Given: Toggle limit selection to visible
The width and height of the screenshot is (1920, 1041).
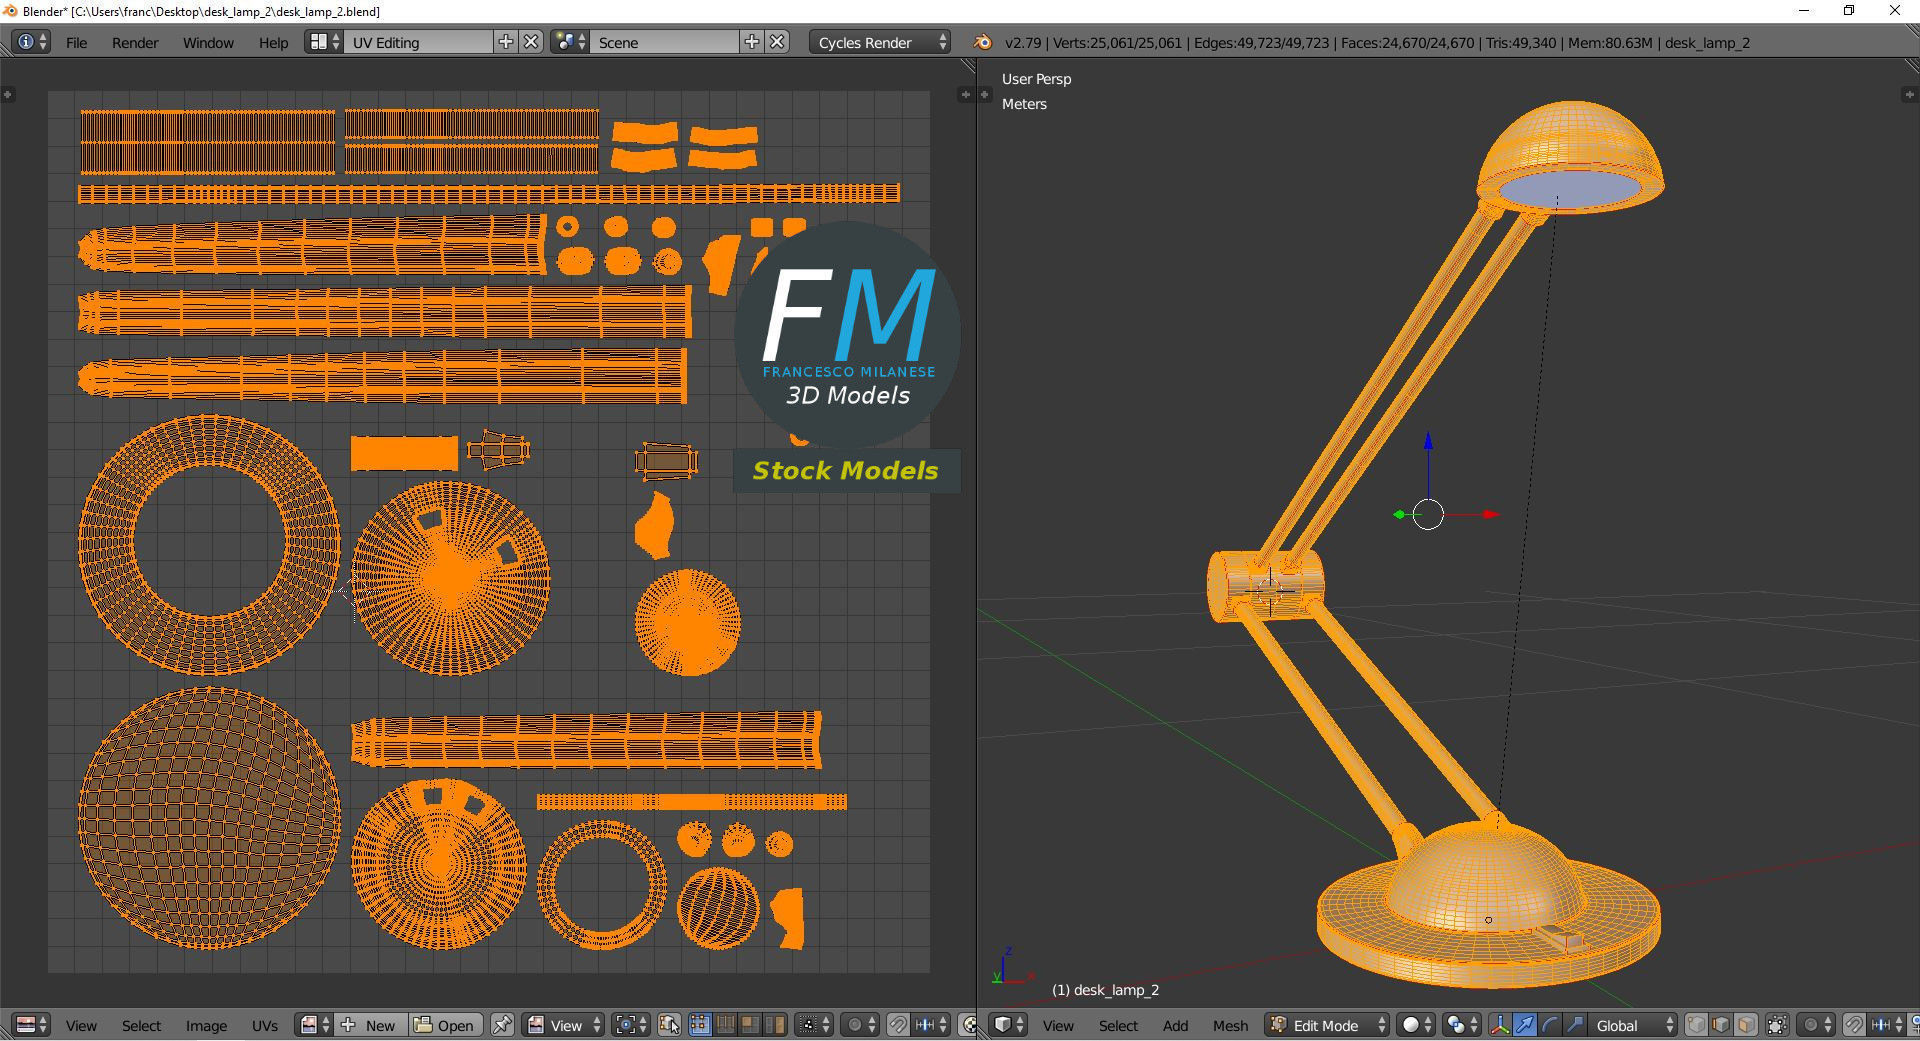Looking at the screenshot, I should [x=1777, y=1025].
